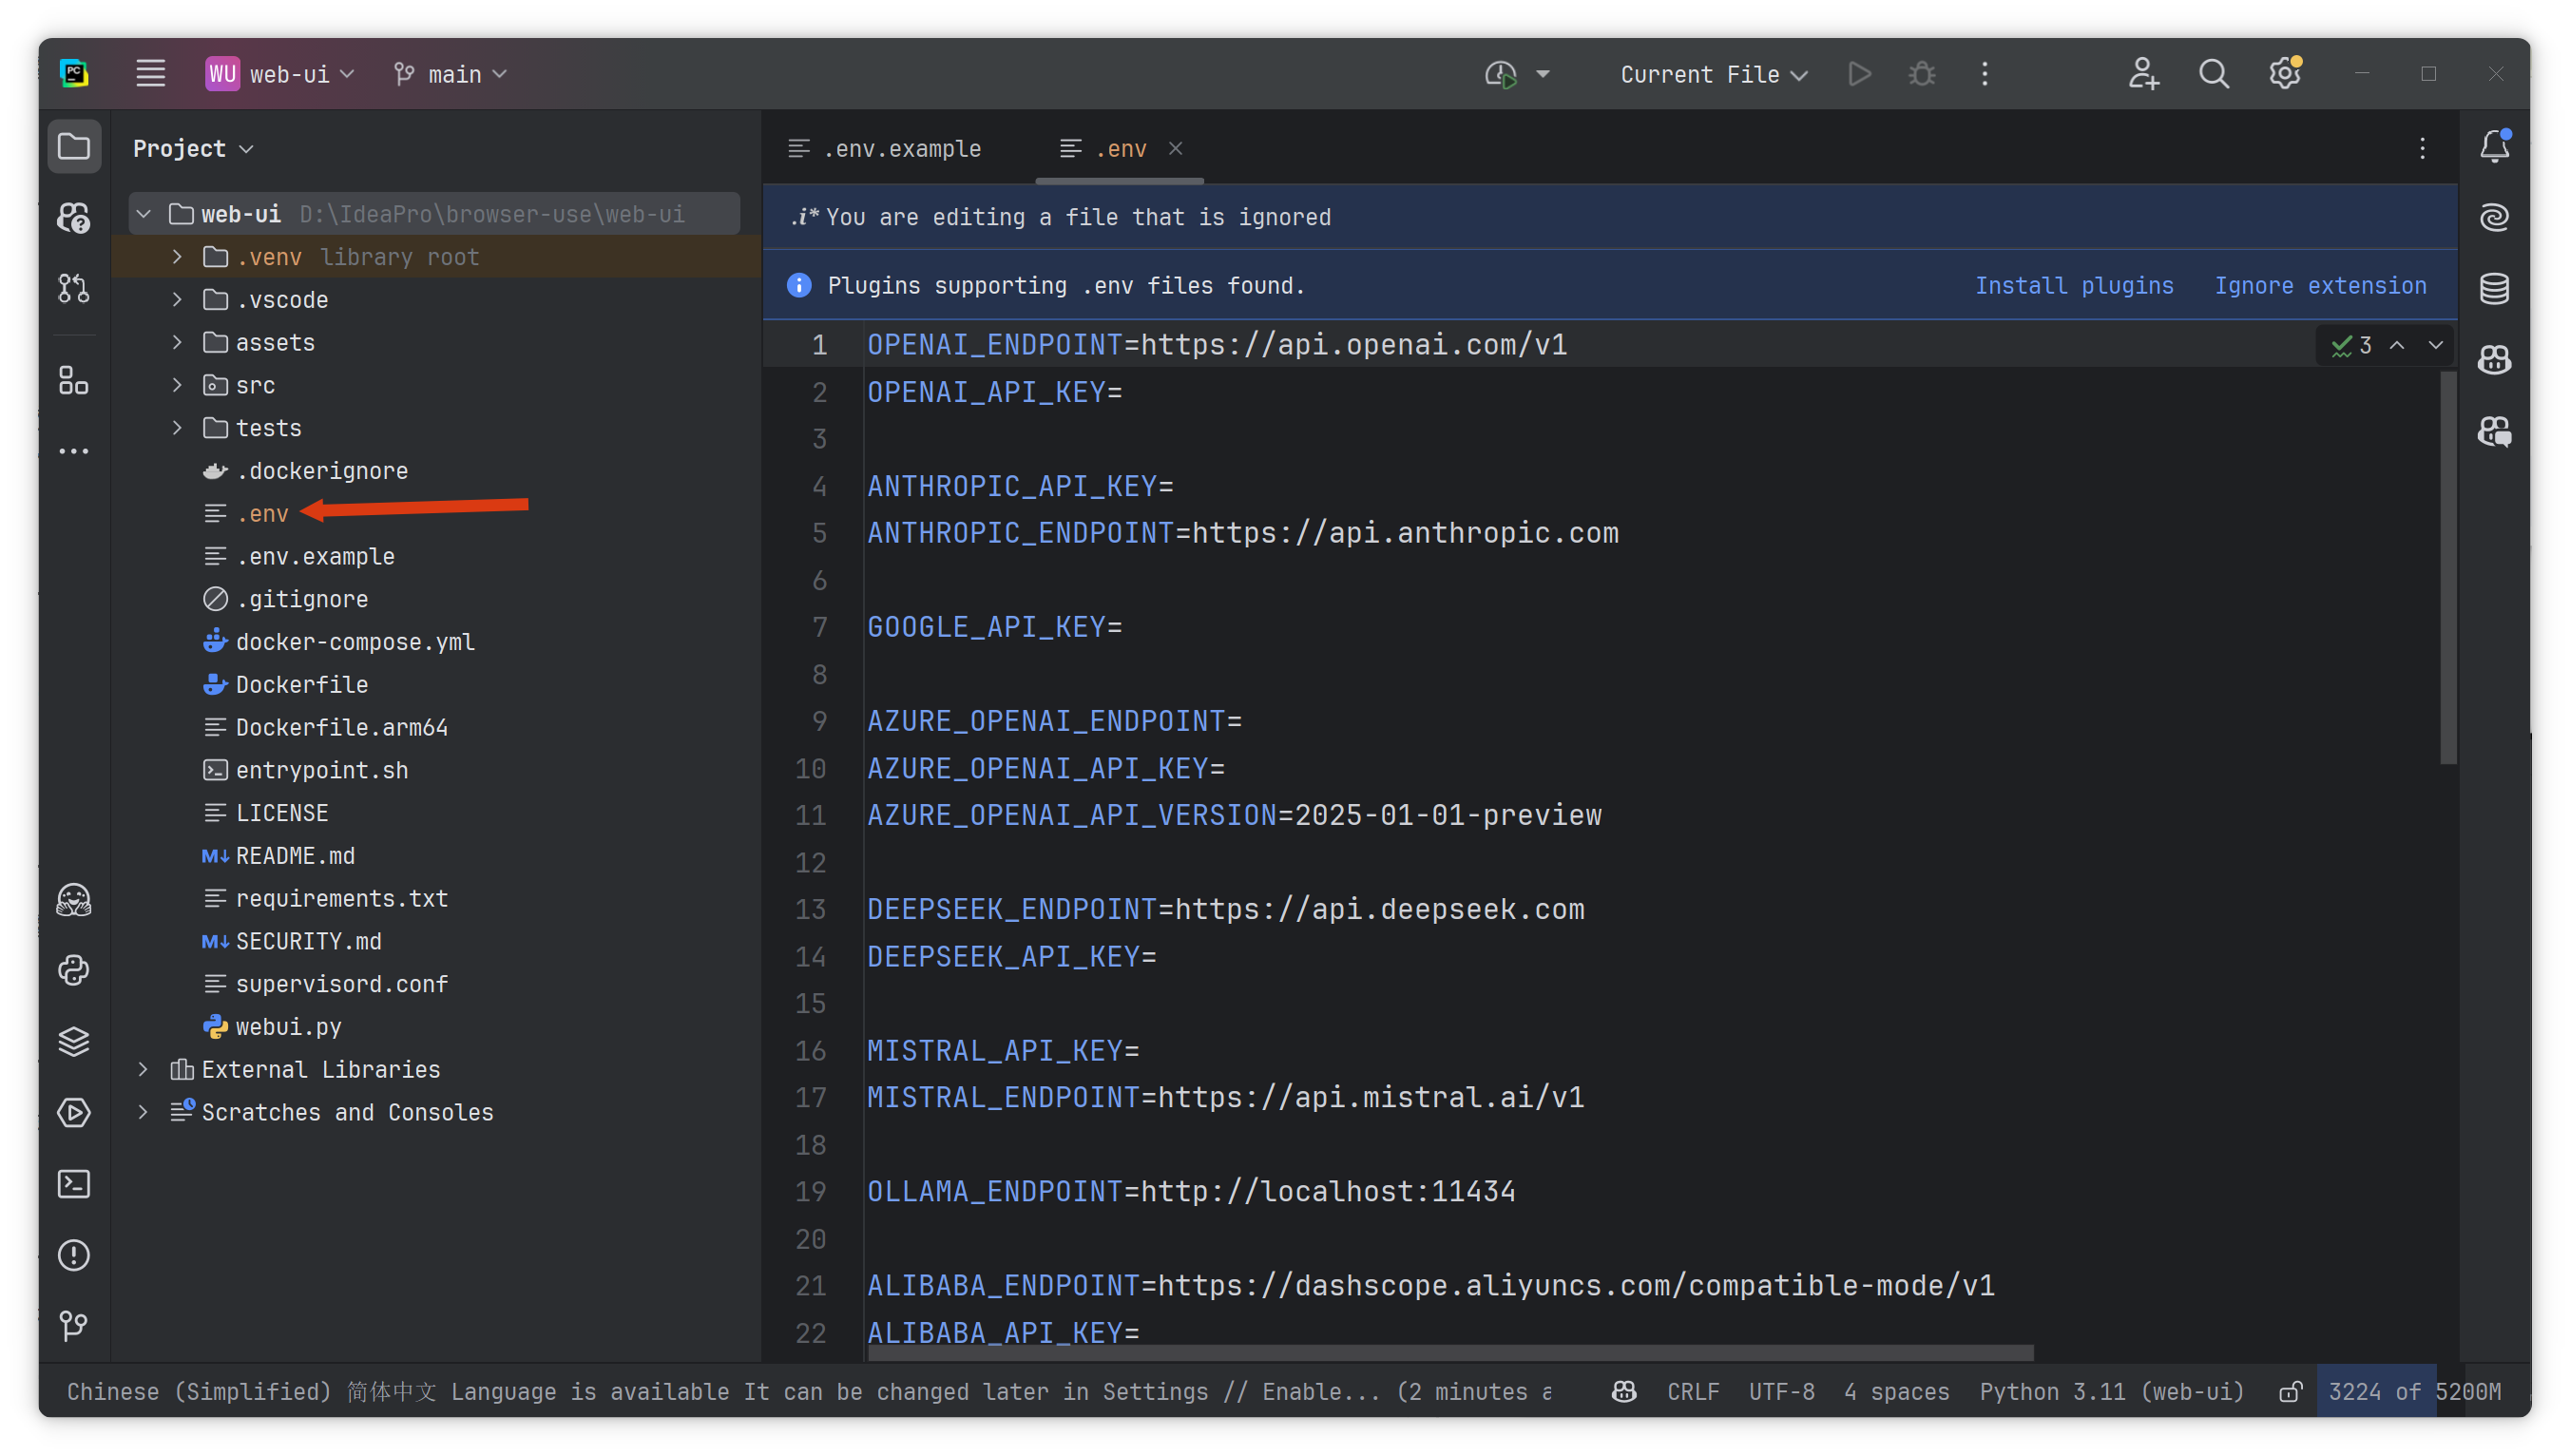Click the memory indicator in status bar

tap(2412, 1391)
